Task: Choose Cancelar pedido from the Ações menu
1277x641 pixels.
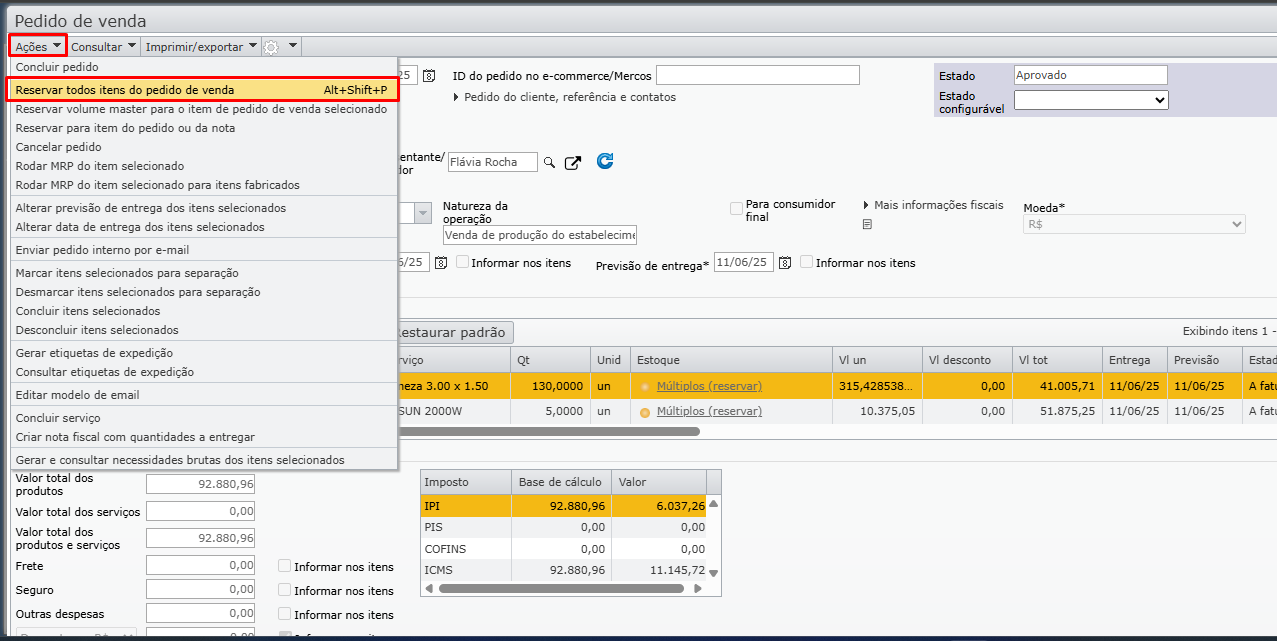Action: point(58,147)
